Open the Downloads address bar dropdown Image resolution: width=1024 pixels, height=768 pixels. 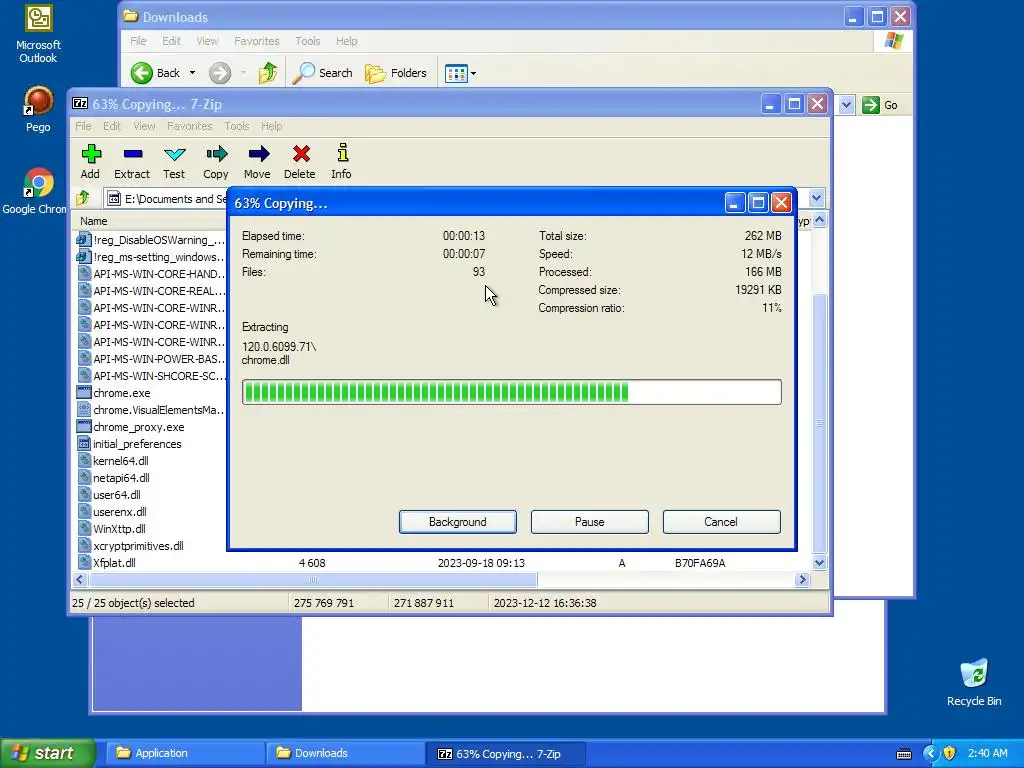point(847,105)
